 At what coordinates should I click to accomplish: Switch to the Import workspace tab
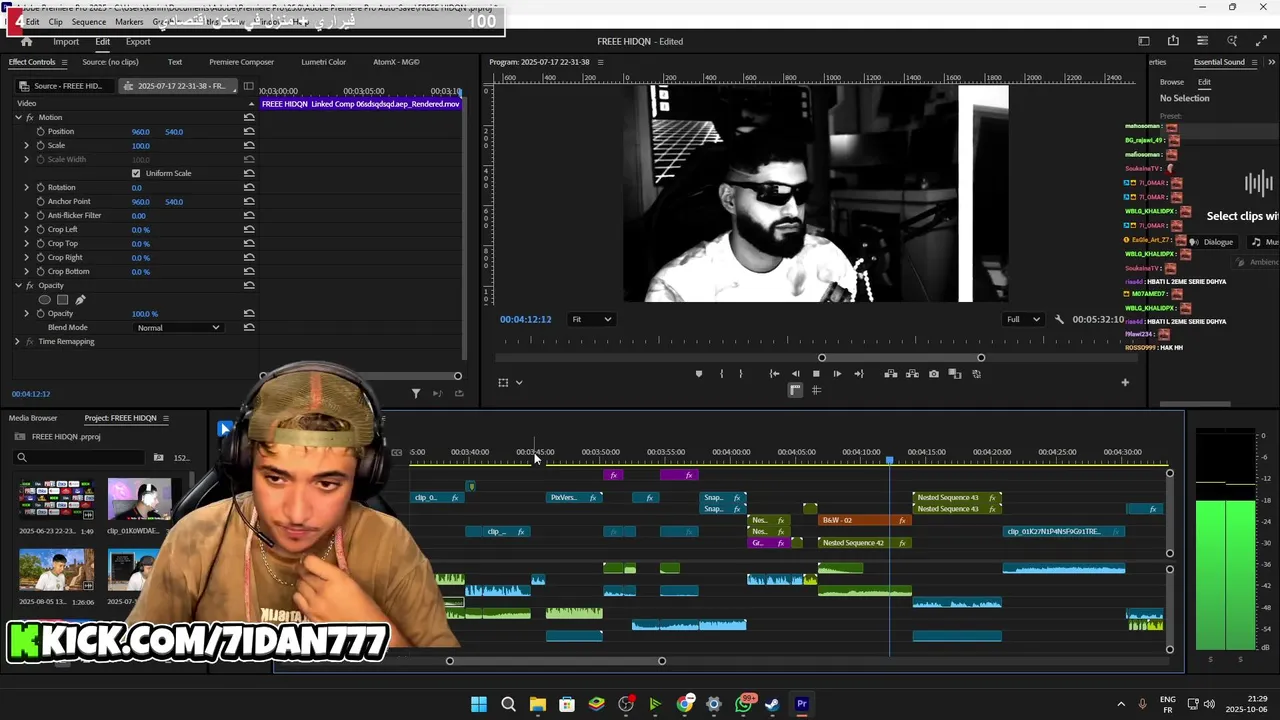66,41
